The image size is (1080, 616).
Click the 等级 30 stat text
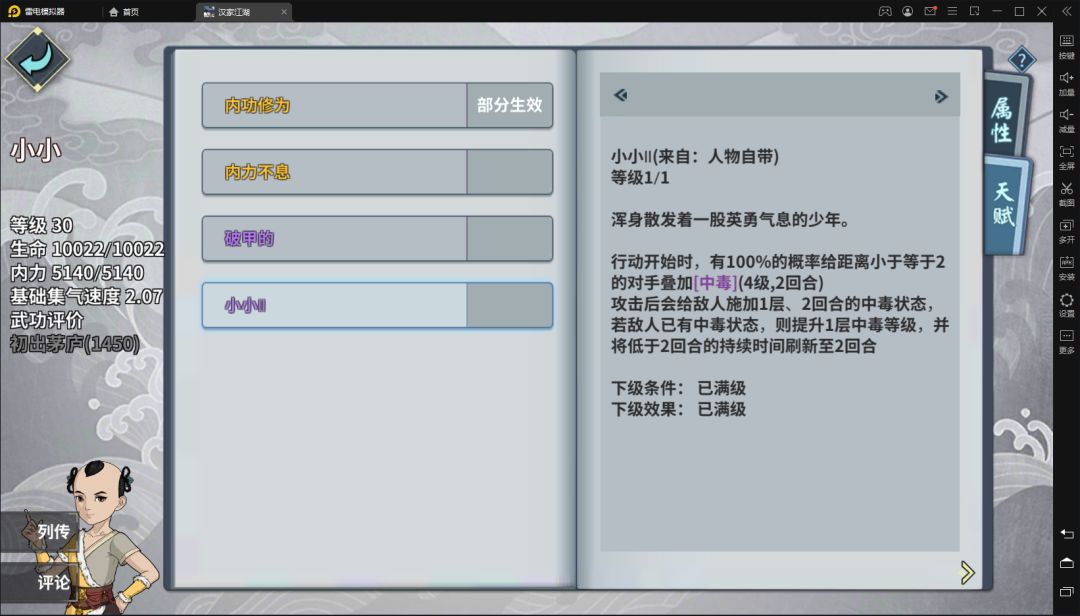tap(41, 225)
